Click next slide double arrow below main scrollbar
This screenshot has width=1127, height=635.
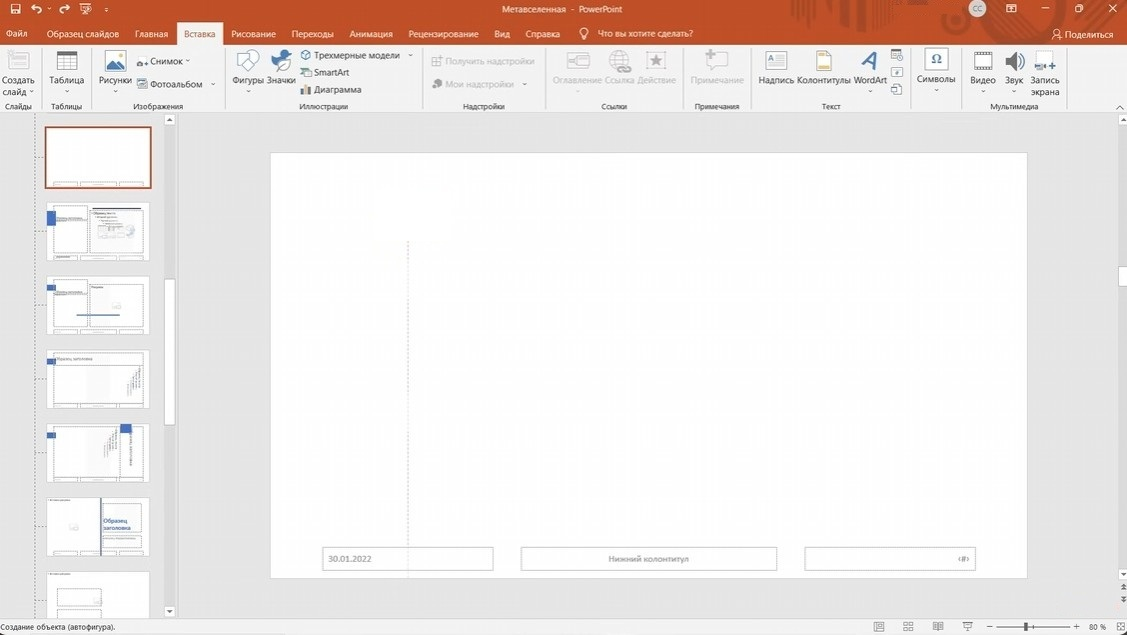[x=1123, y=598]
